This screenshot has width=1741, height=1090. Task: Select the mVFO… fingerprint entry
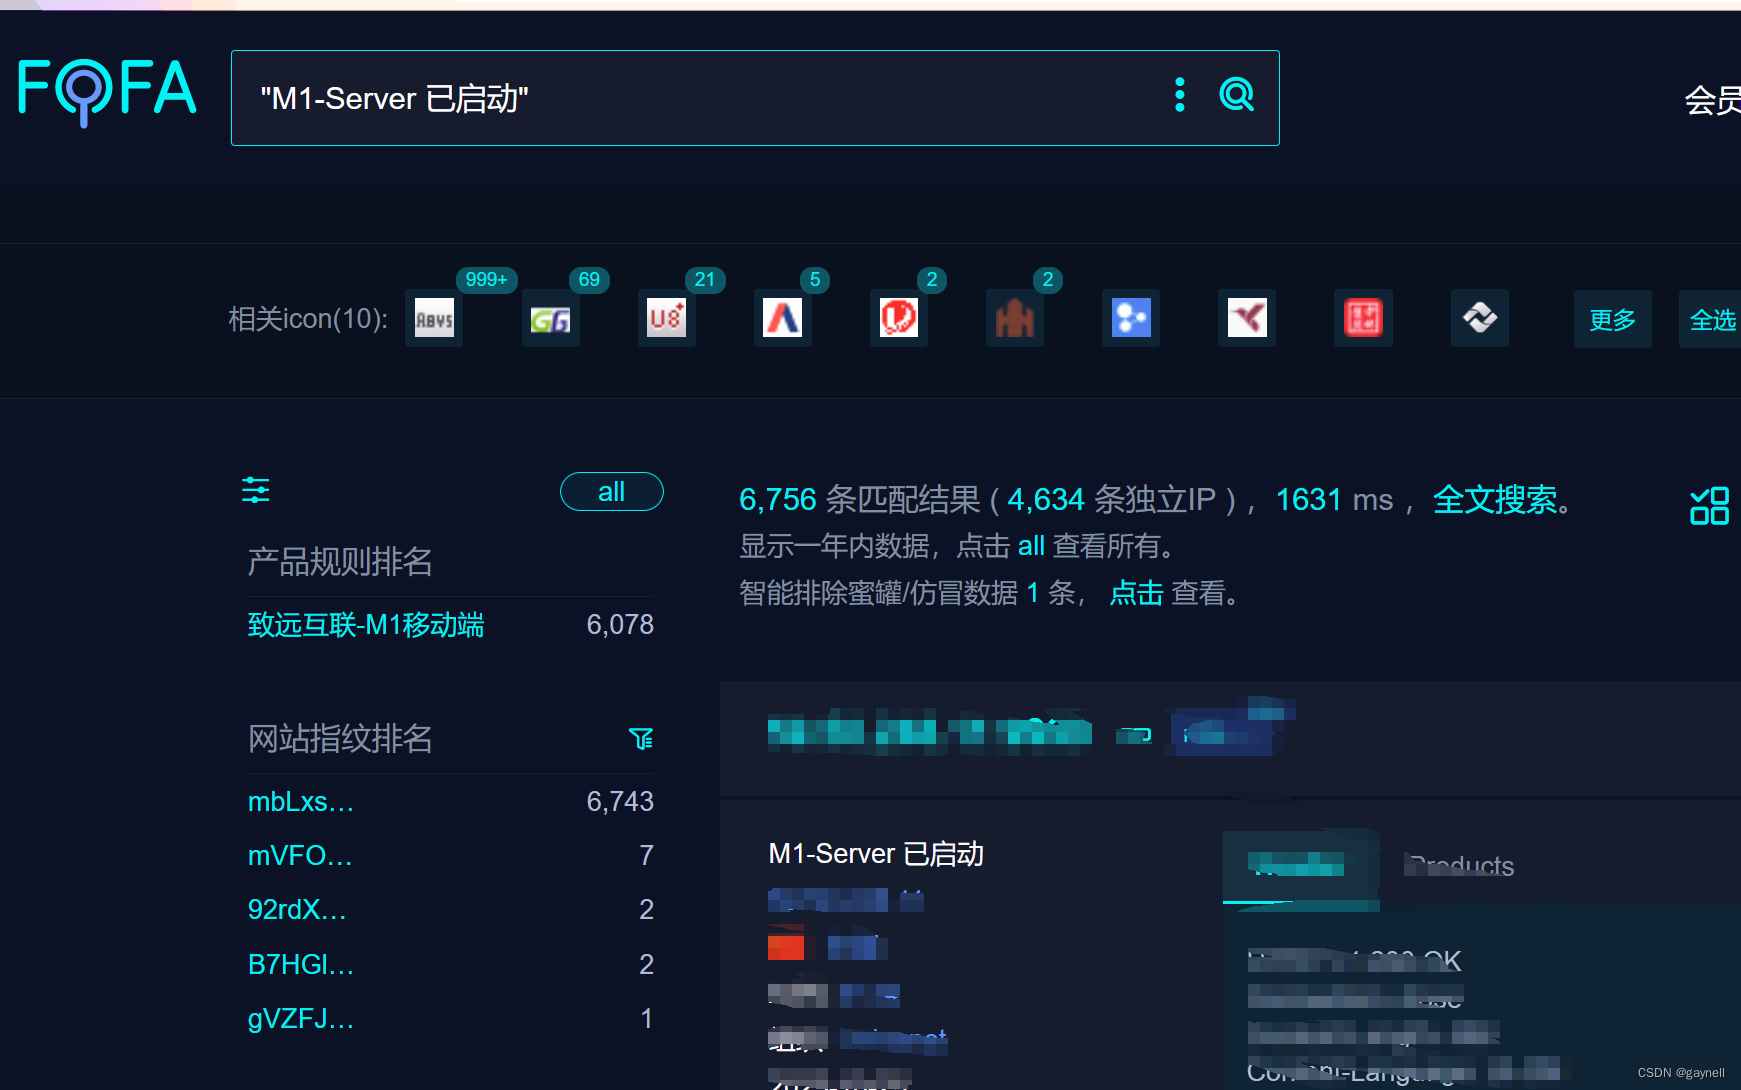click(x=300, y=856)
